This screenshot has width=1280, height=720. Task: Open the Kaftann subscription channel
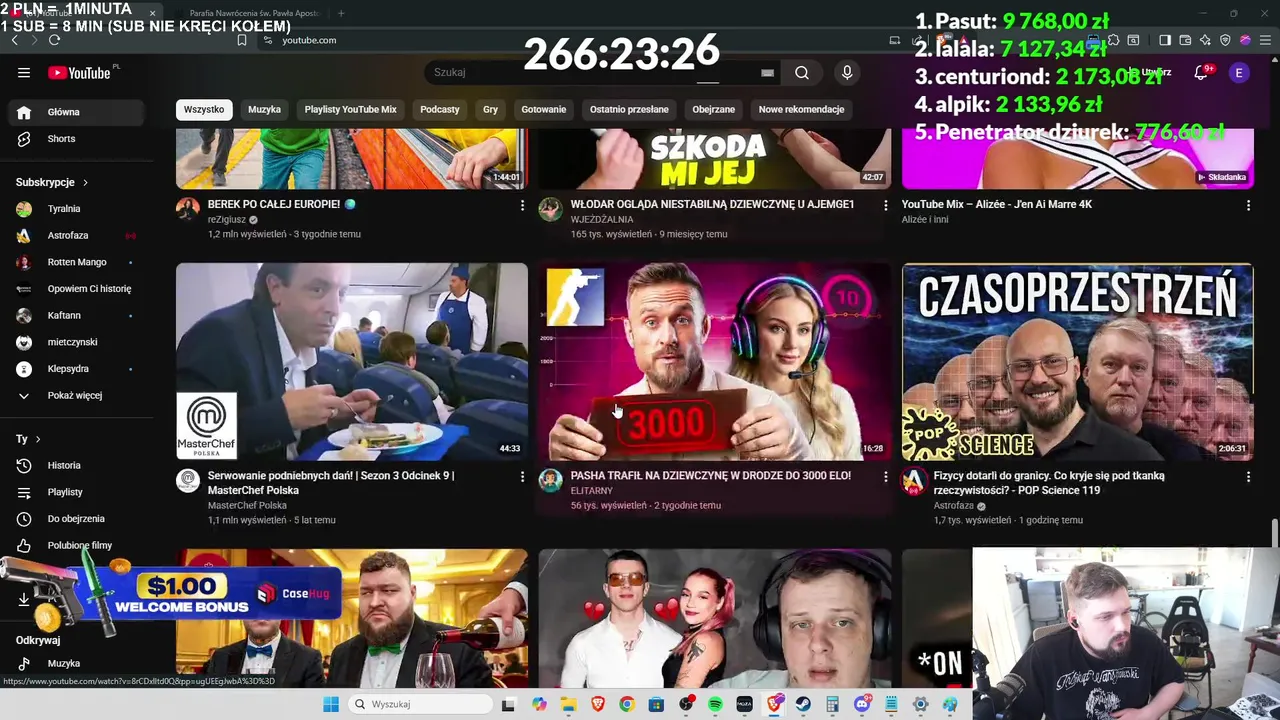(x=77, y=315)
